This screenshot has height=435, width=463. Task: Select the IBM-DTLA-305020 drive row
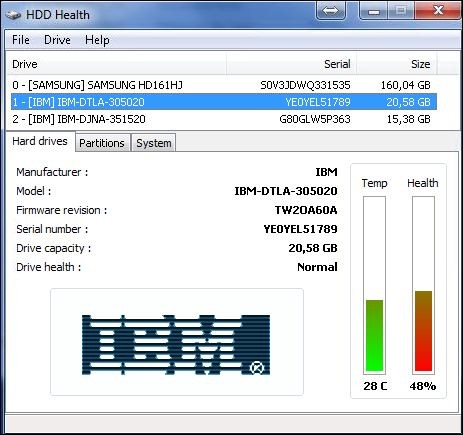pos(224,102)
